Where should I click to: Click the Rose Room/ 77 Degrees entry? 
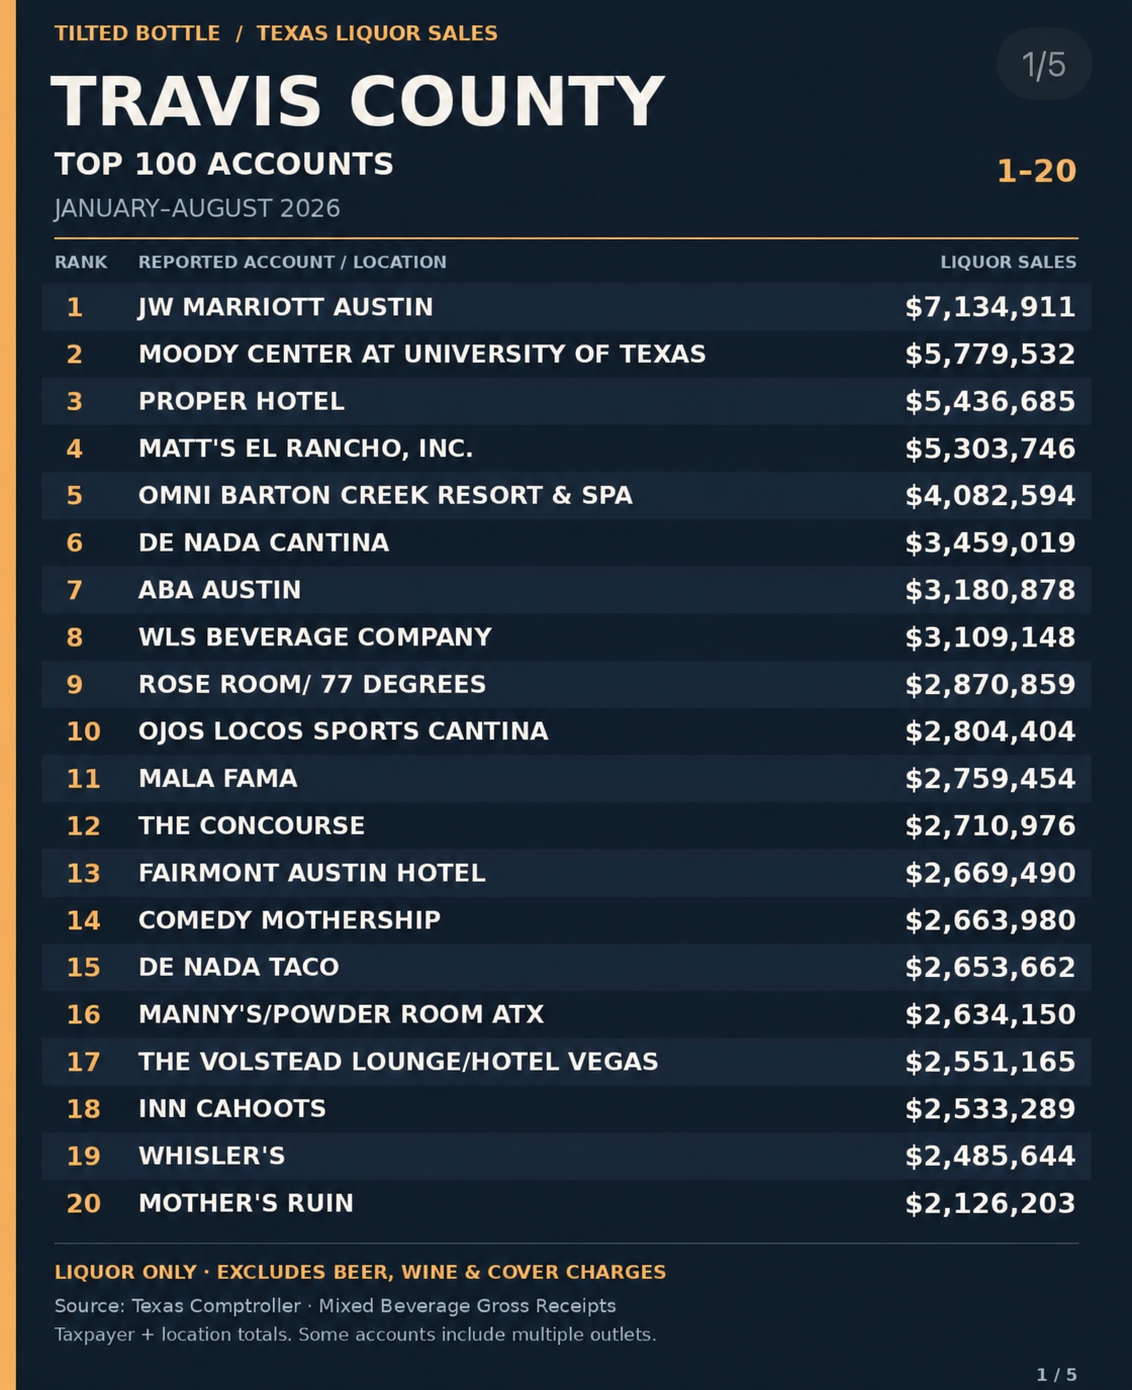[x=312, y=684]
